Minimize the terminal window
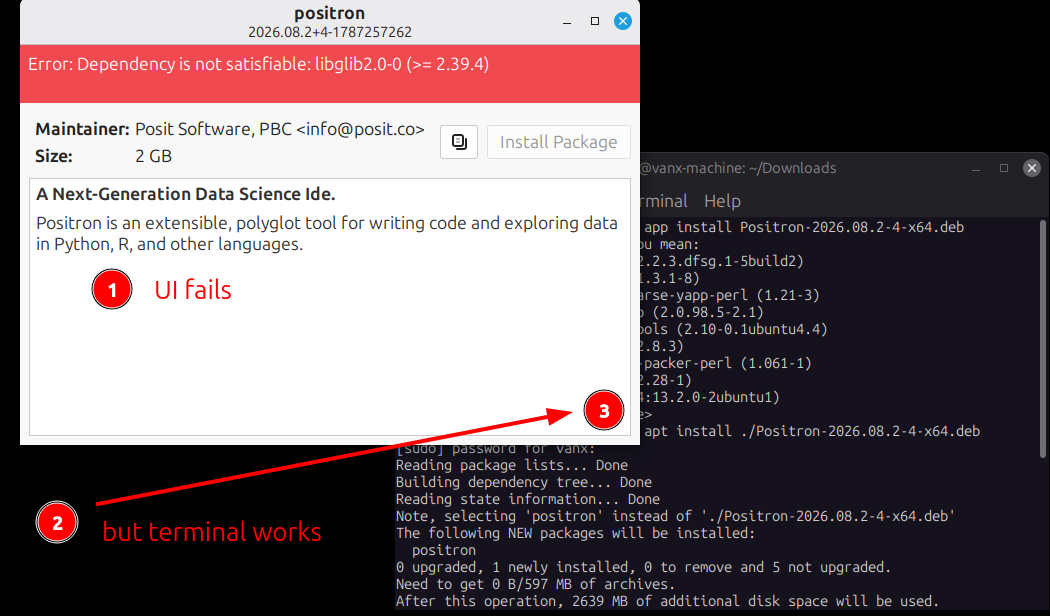Image resolution: width=1050 pixels, height=616 pixels. click(x=976, y=168)
